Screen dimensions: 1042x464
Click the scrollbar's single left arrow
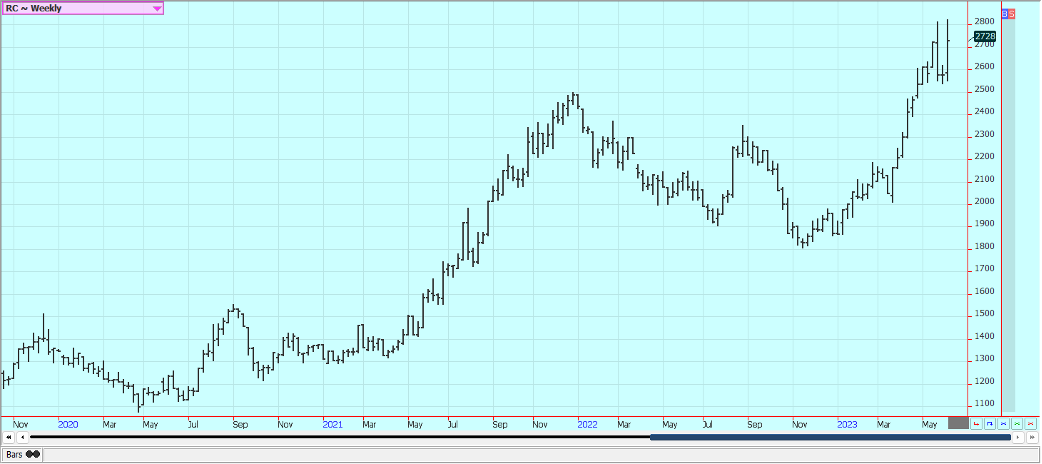(23, 437)
